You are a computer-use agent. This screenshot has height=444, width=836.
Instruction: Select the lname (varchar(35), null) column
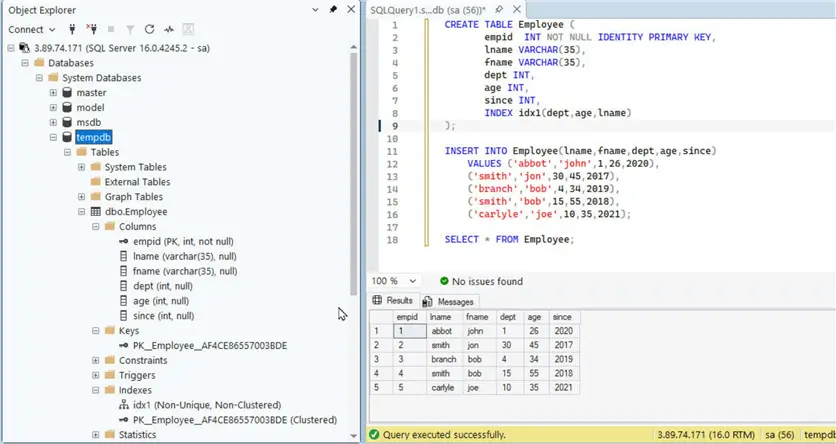[185, 256]
